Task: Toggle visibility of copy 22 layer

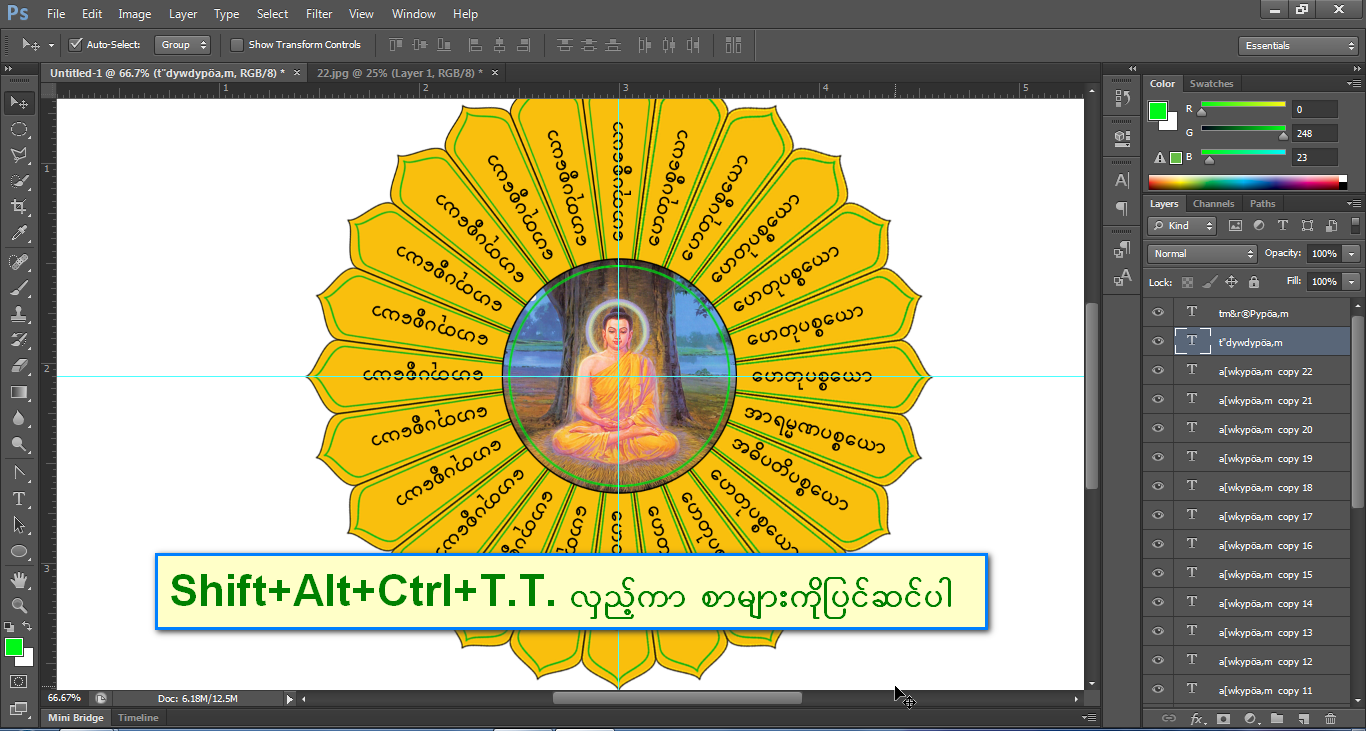Action: (x=1158, y=370)
